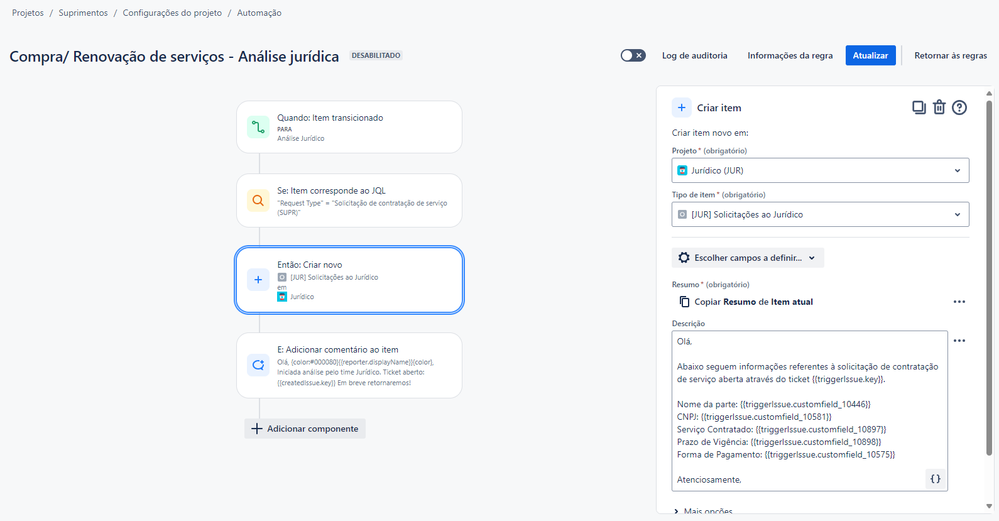
Task: Open Configurações do projeto breadcrumb
Action: tap(173, 13)
